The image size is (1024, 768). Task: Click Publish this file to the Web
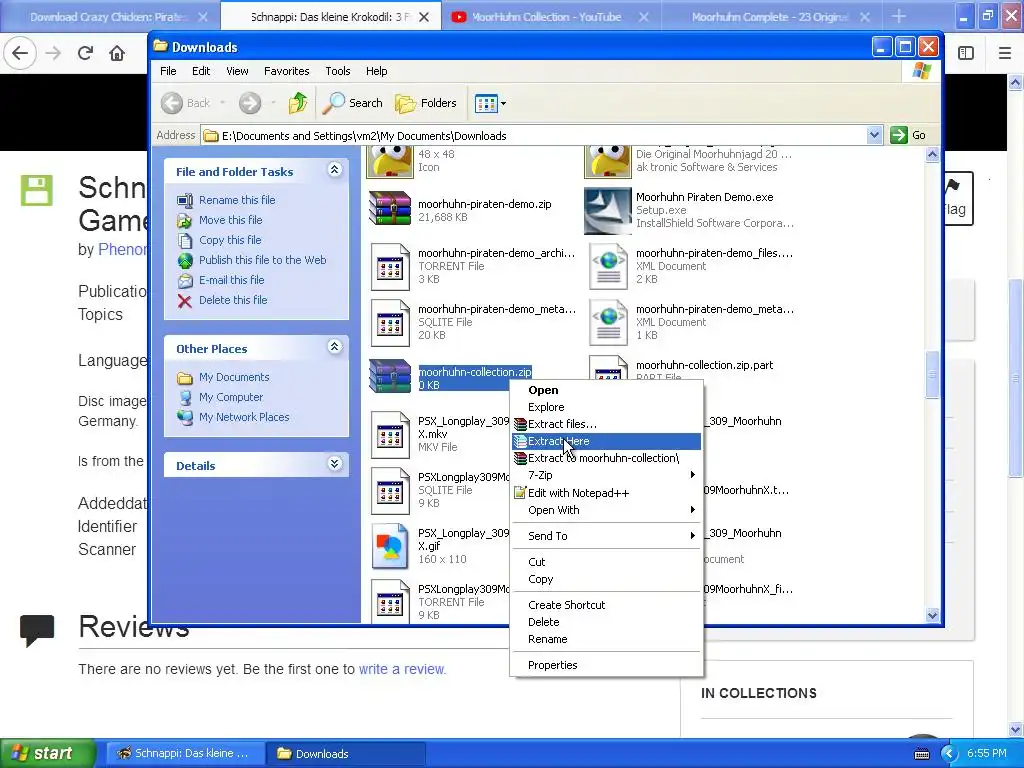[263, 260]
